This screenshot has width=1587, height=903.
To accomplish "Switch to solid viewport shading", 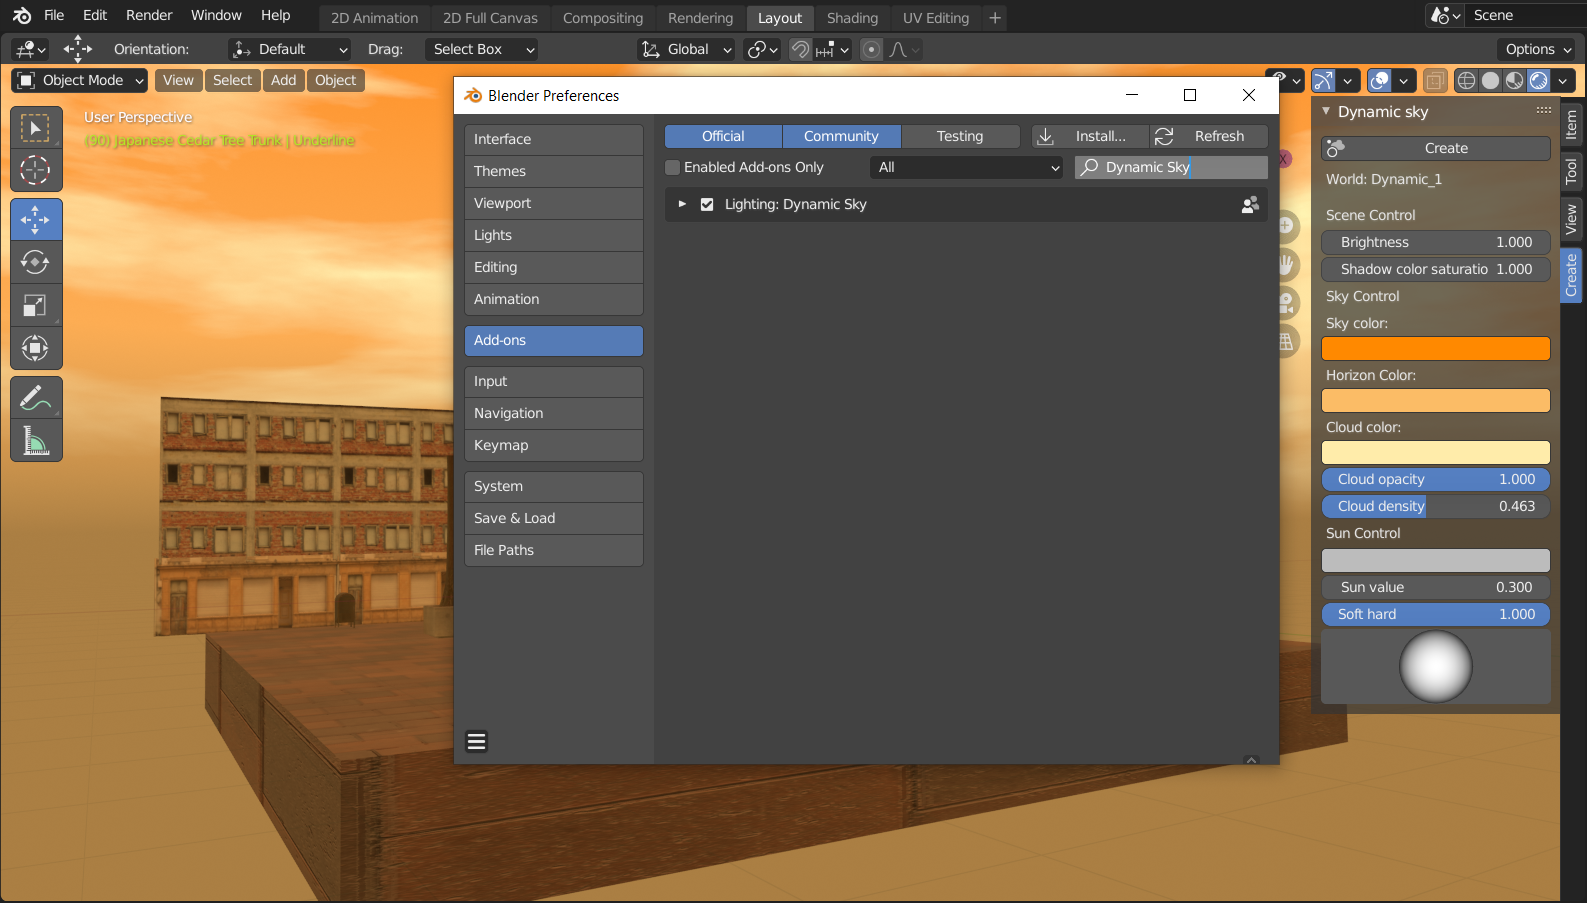I will pyautogui.click(x=1491, y=81).
